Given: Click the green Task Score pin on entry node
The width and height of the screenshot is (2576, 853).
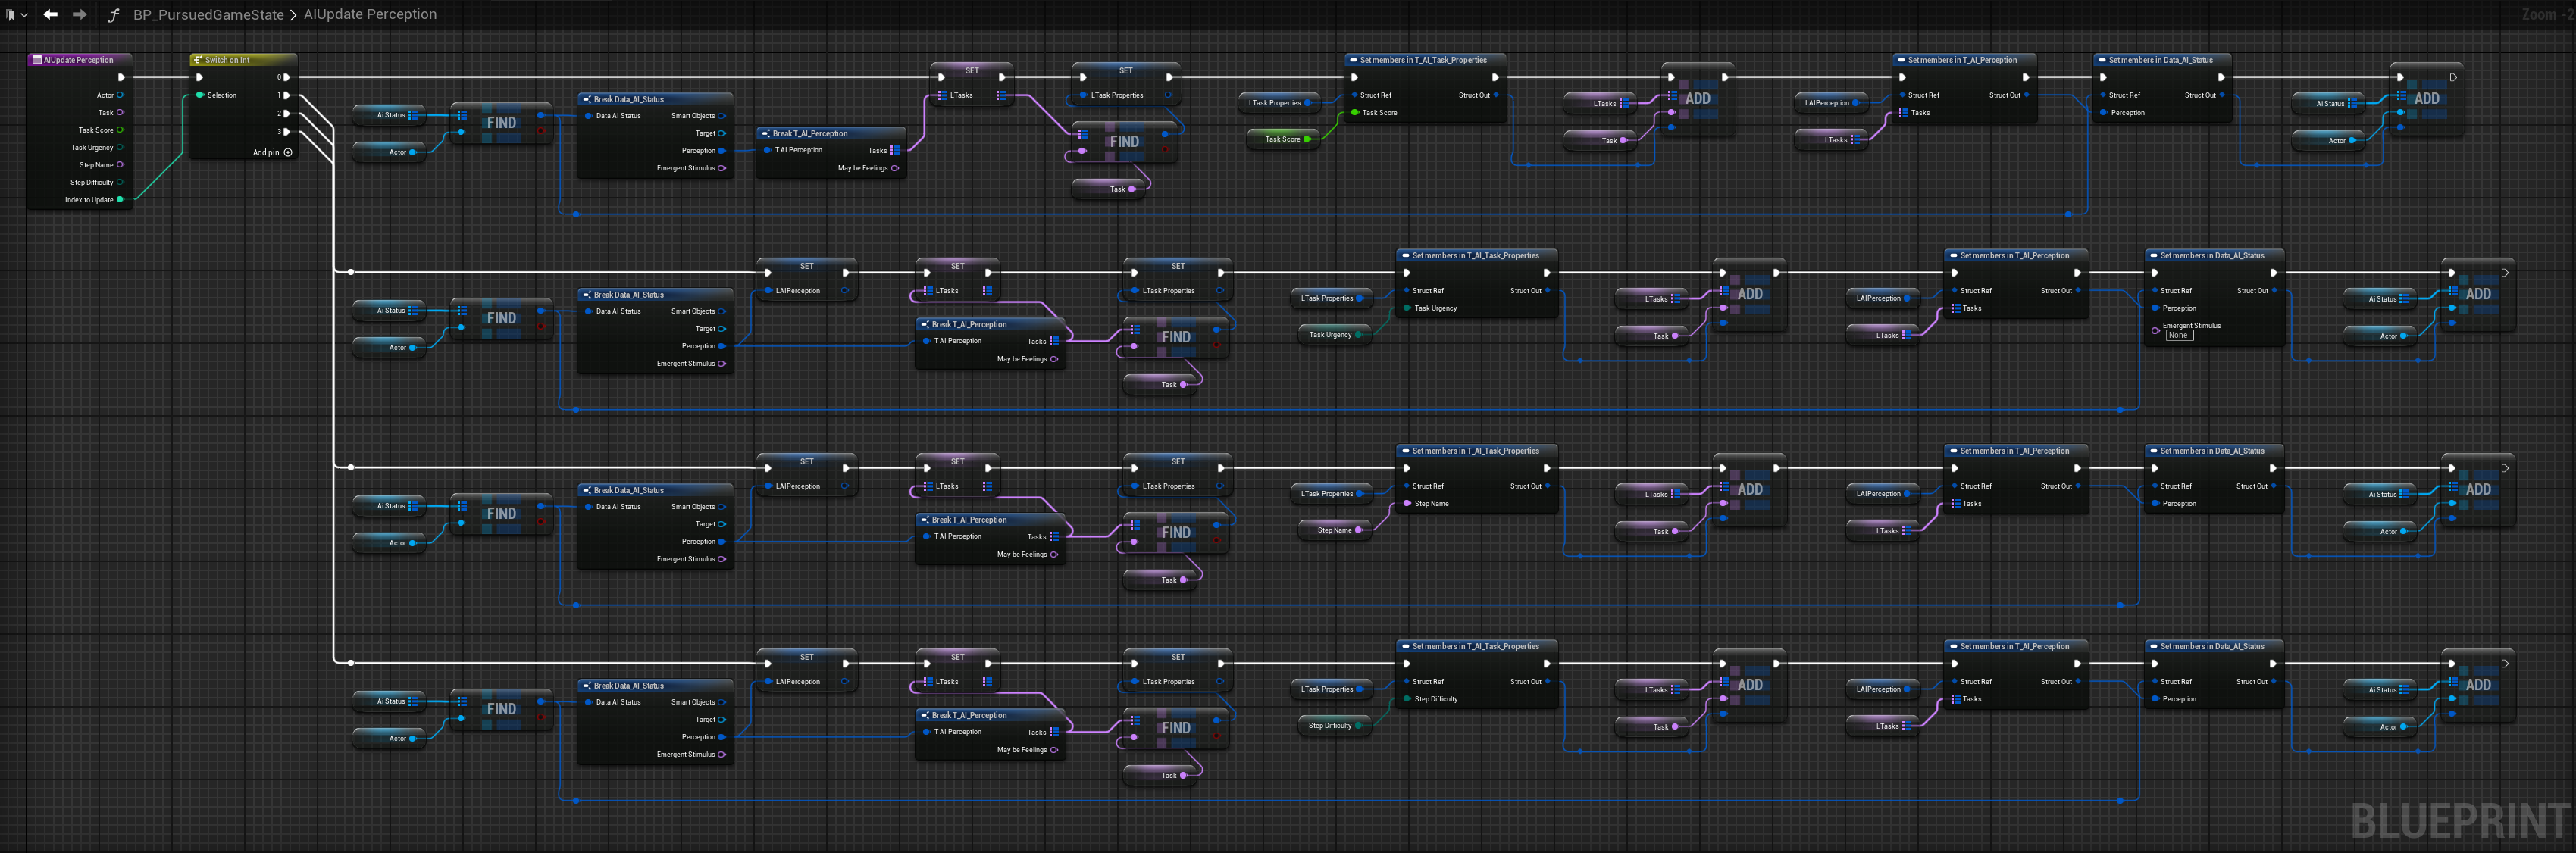Looking at the screenshot, I should pos(121,130).
